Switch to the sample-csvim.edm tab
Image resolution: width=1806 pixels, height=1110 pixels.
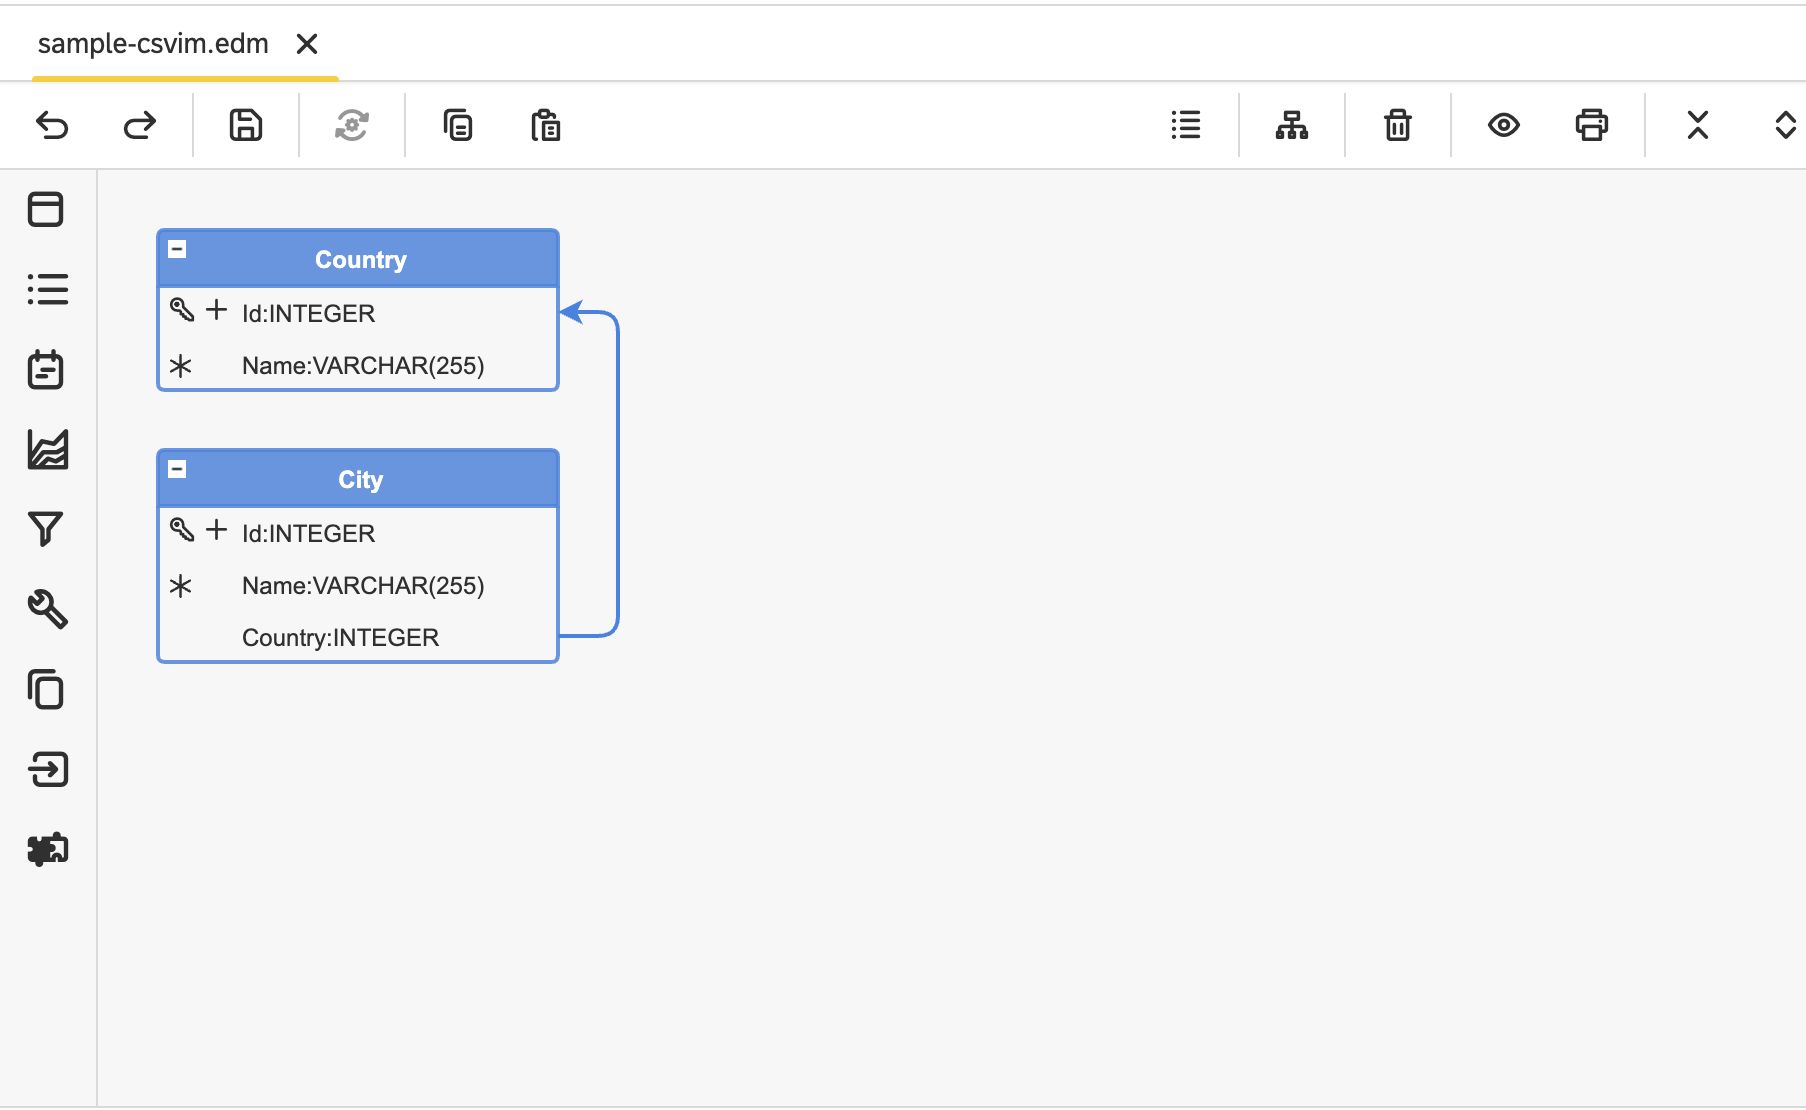point(153,44)
